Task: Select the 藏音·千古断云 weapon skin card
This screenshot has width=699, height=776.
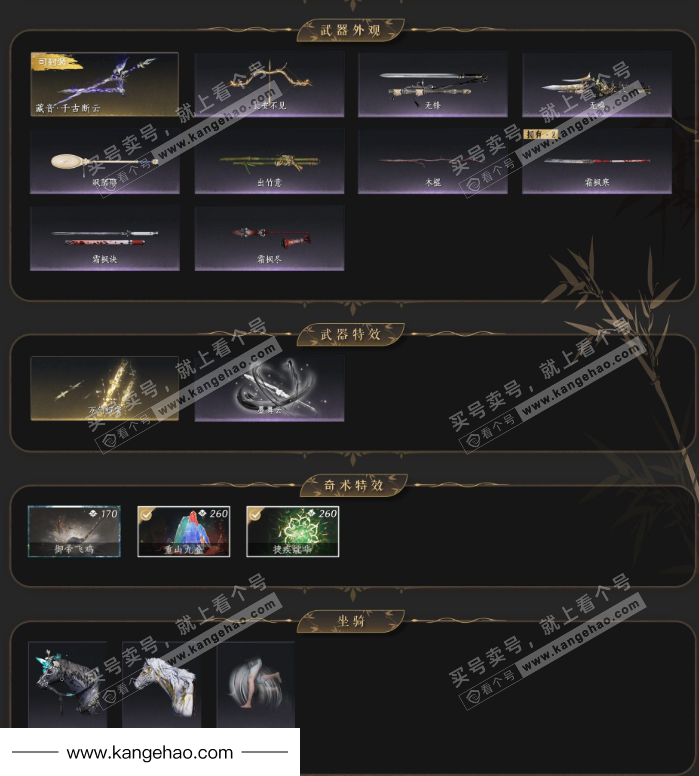Action: 104,84
